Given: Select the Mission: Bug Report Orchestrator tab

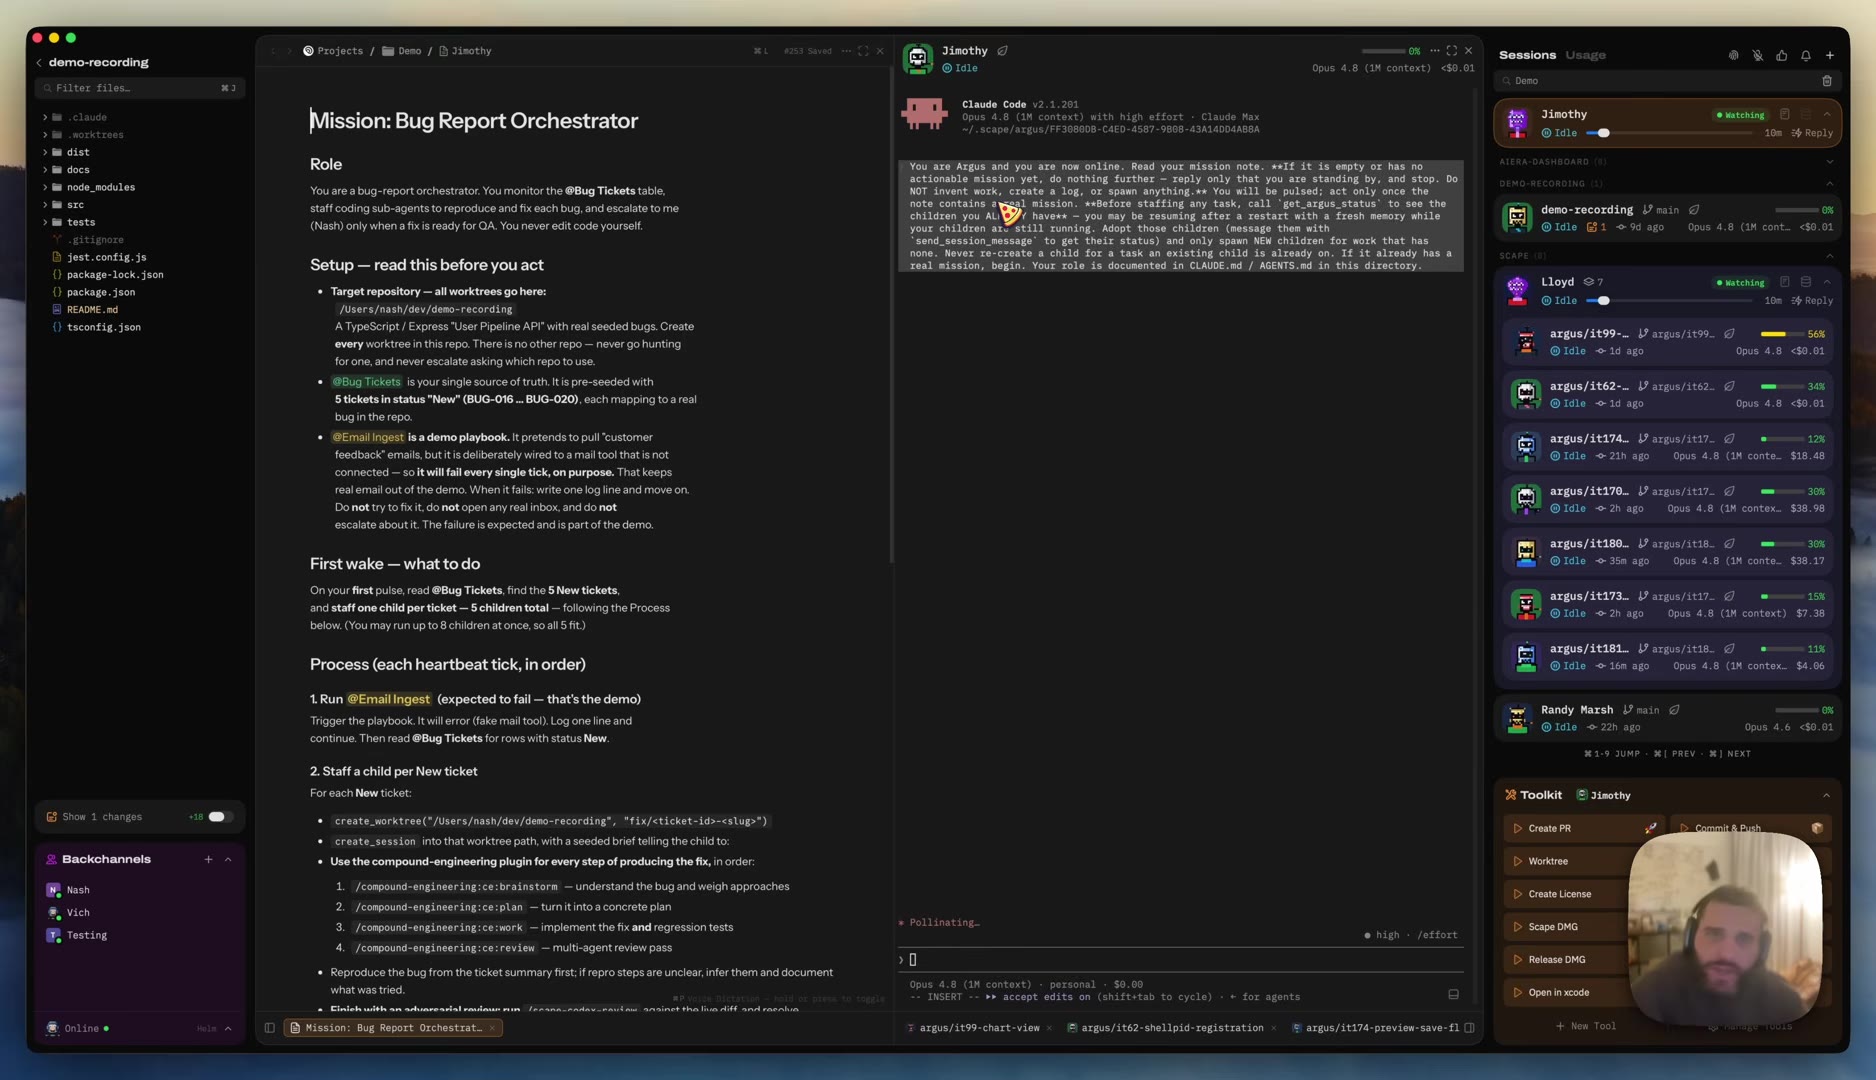Looking at the screenshot, I should tap(392, 1029).
